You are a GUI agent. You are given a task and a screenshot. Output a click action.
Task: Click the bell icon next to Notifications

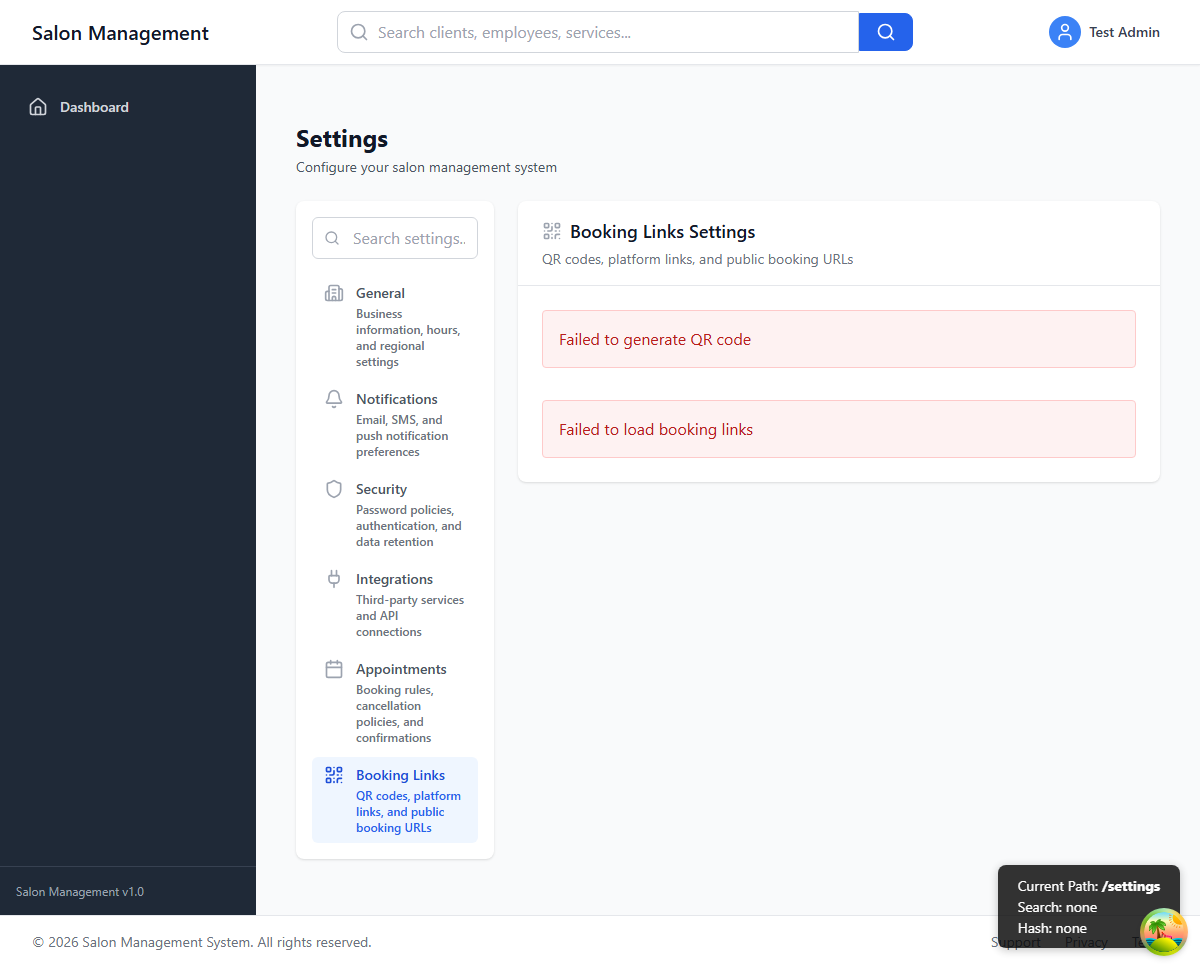pos(333,398)
